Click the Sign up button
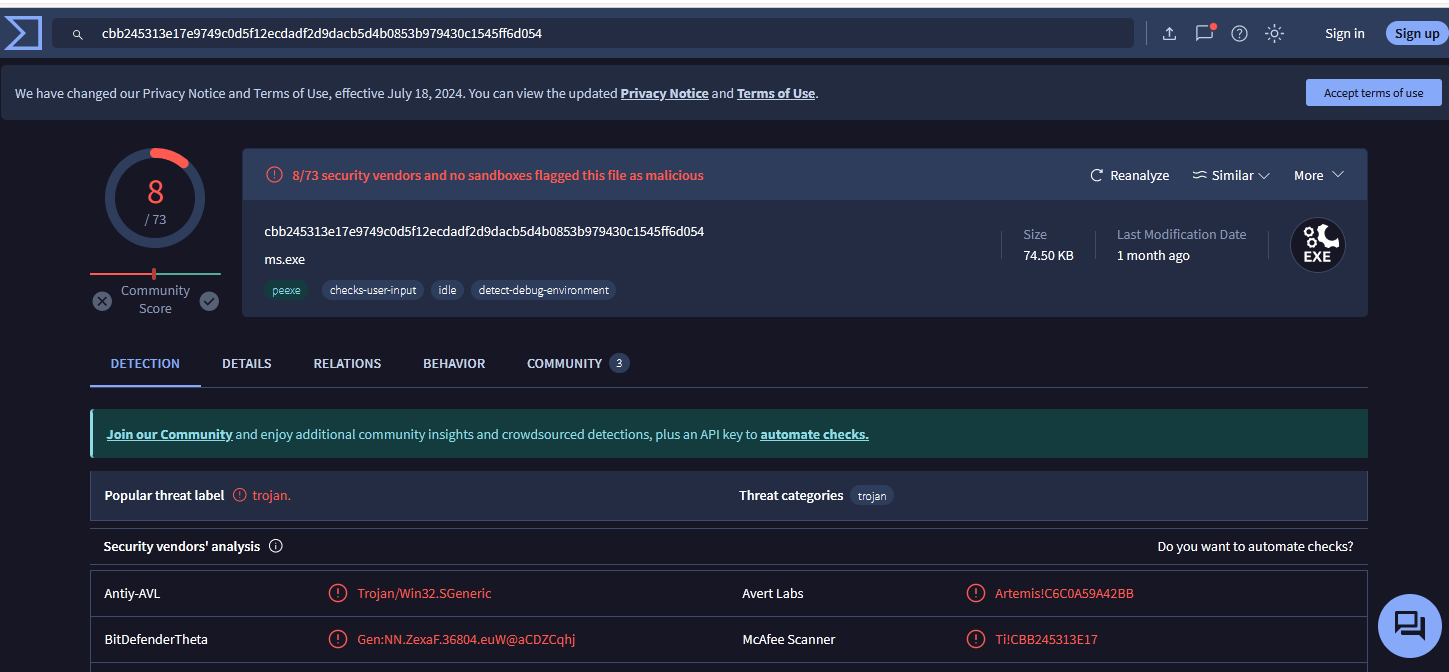Image resolution: width=1449 pixels, height=672 pixels. click(x=1417, y=33)
